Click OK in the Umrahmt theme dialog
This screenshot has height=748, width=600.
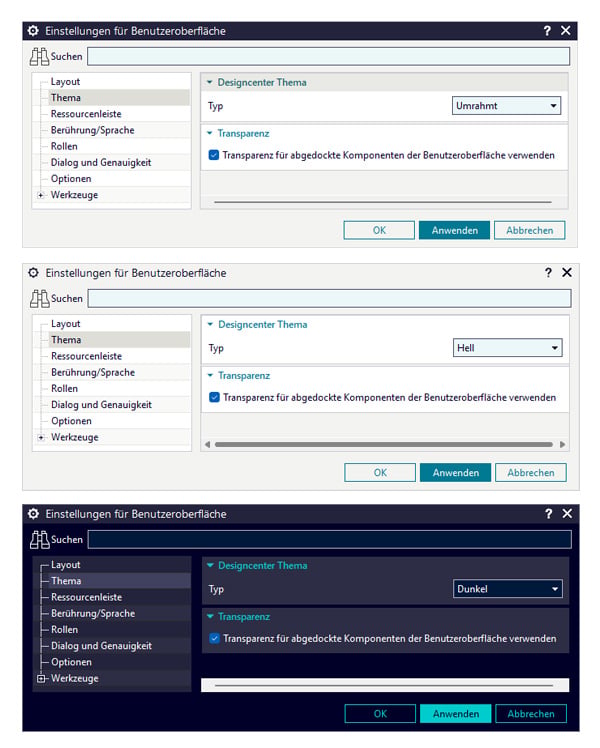(379, 230)
